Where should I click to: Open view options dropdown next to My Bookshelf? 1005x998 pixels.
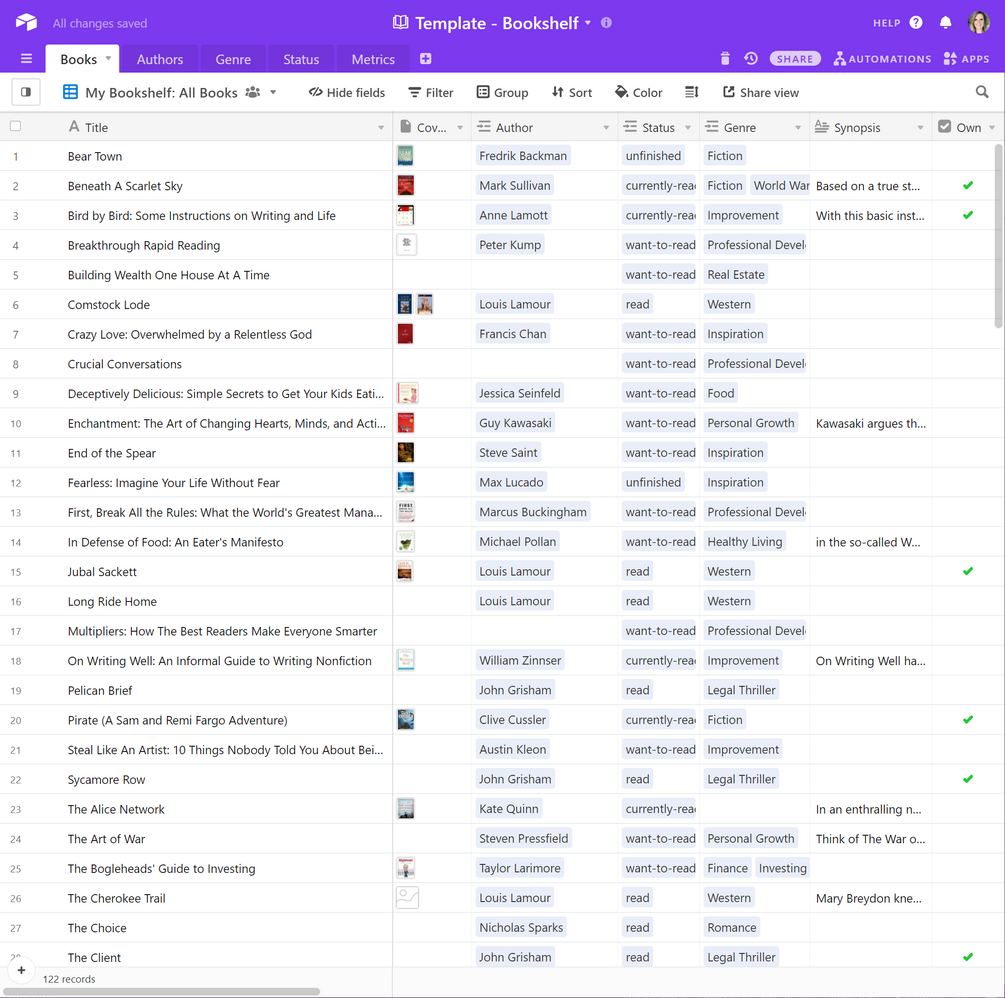pyautogui.click(x=273, y=92)
